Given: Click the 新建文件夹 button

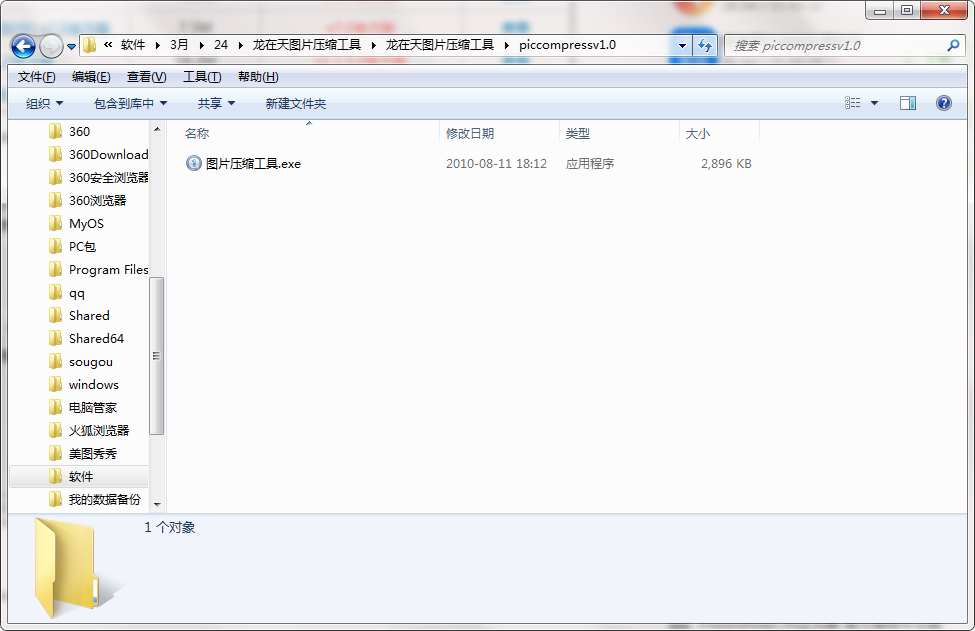Looking at the screenshot, I should pyautogui.click(x=295, y=103).
